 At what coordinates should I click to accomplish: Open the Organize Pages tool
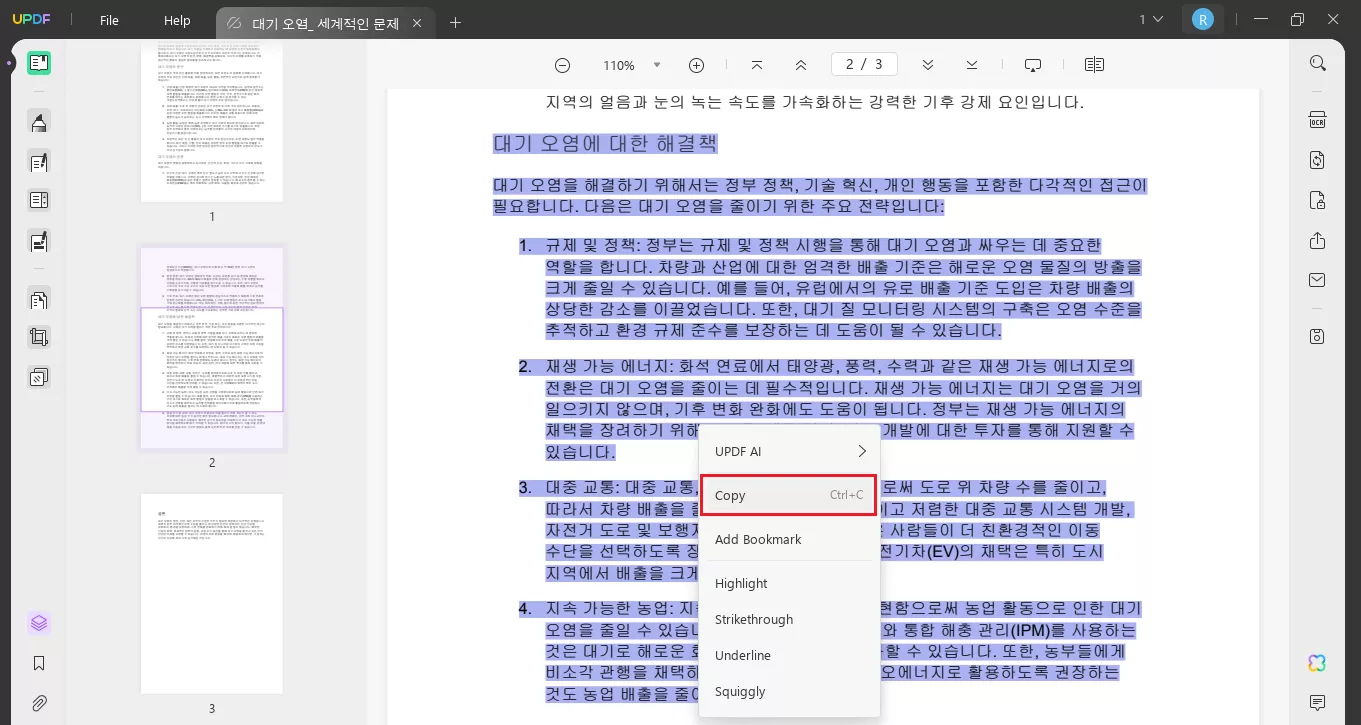[39, 300]
